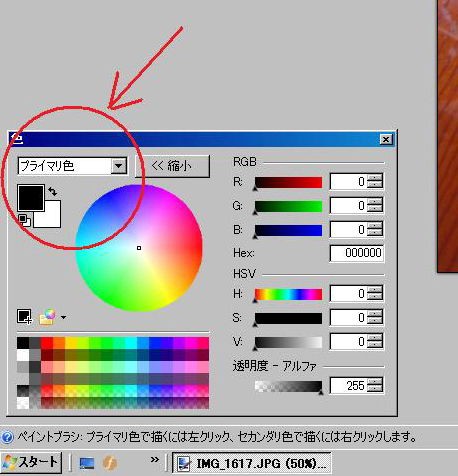Pick the magenta swatch at palette top row end
This screenshot has width=458, height=476.
tap(203, 343)
